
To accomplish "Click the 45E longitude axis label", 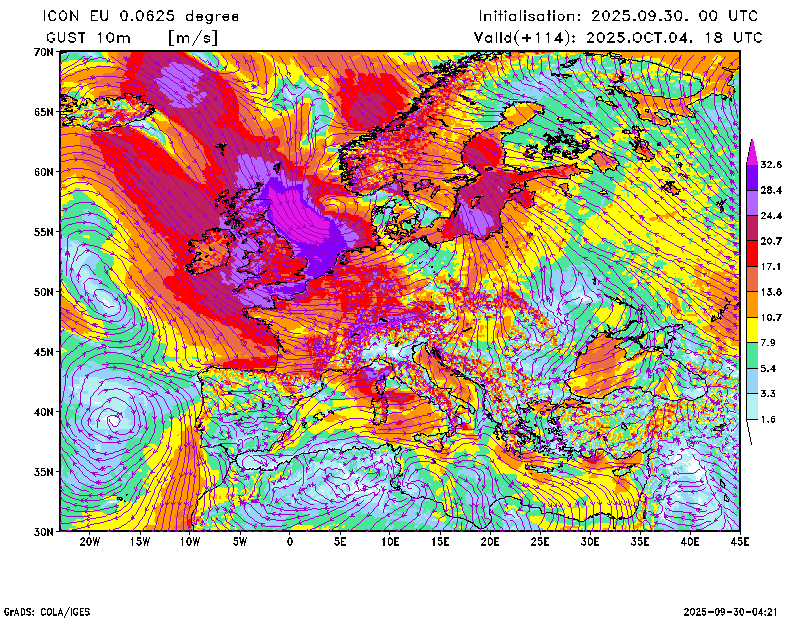I will pyautogui.click(x=740, y=542).
